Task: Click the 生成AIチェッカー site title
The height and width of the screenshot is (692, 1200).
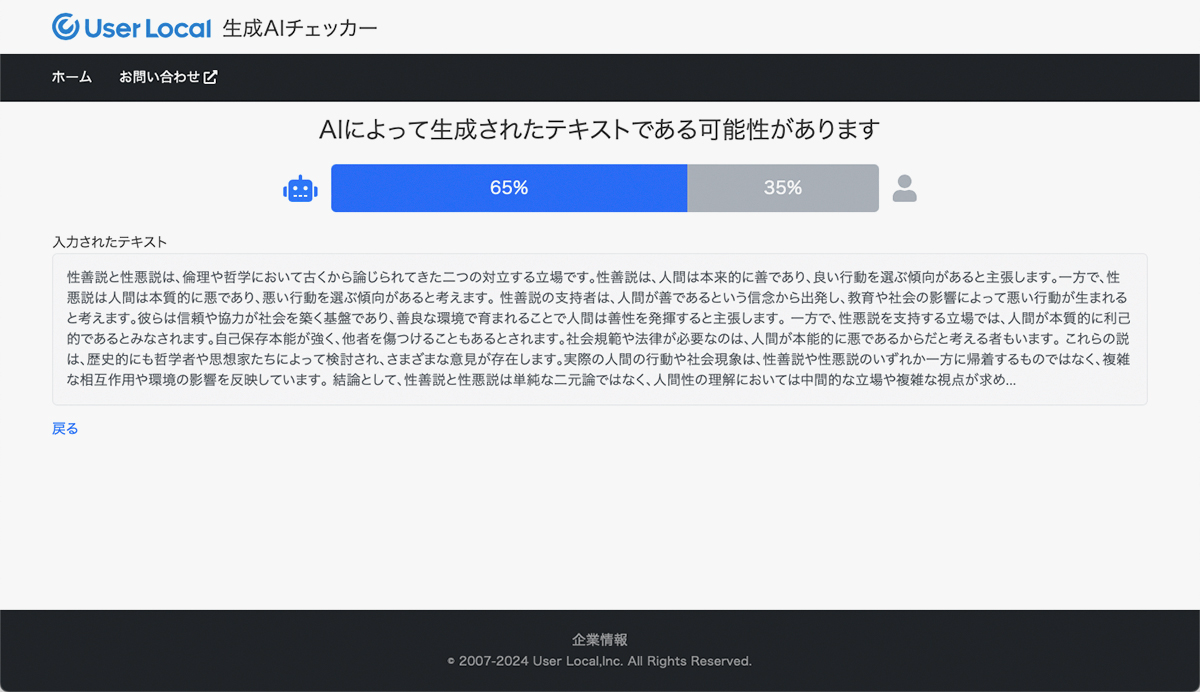Action: (300, 28)
